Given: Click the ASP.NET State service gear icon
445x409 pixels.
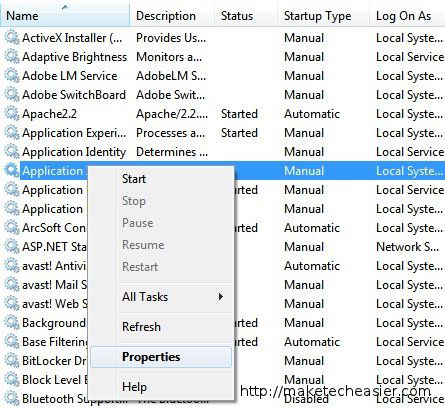Looking at the screenshot, I should pyautogui.click(x=12, y=246).
